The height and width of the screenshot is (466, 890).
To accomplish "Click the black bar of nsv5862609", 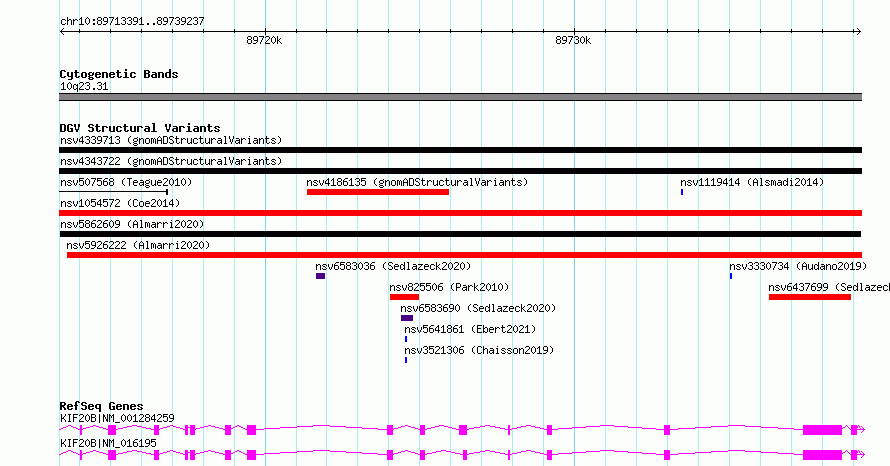I will click(x=460, y=234).
